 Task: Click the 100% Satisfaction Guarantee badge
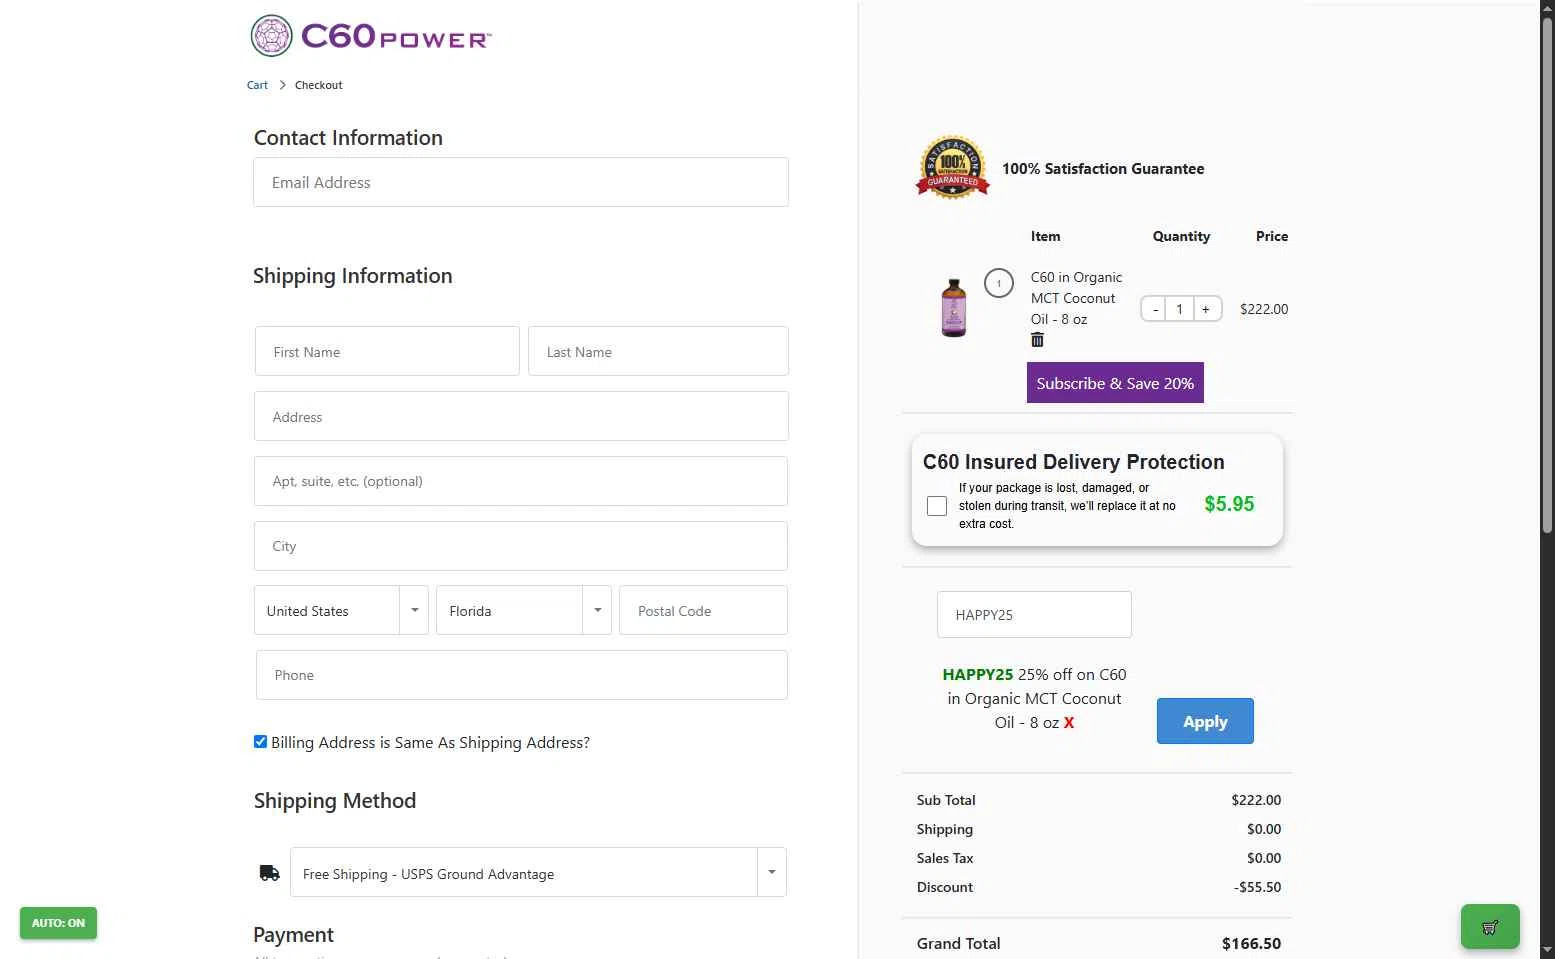click(953, 168)
